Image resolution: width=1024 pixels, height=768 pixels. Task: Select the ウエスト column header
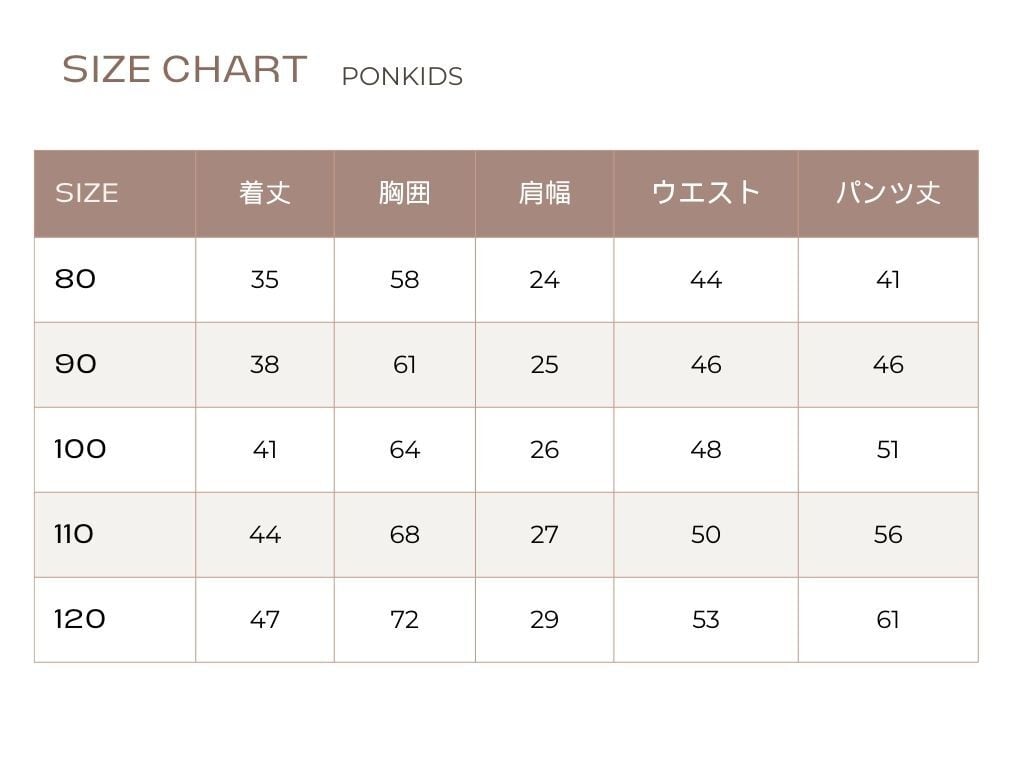coord(706,193)
